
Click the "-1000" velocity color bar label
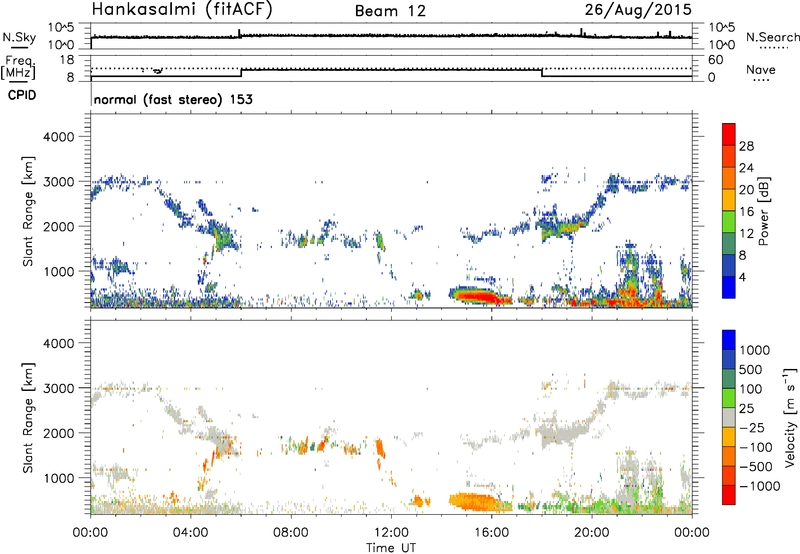coord(760,486)
